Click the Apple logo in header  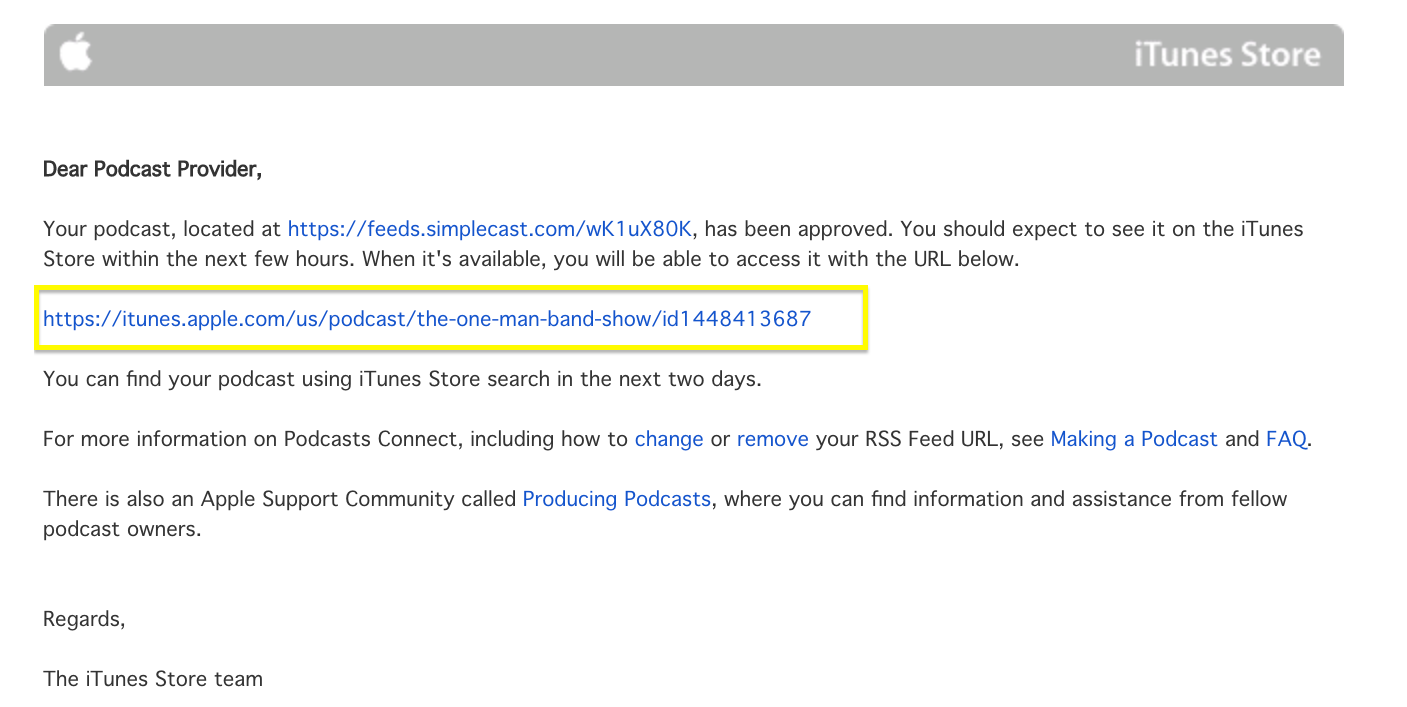(x=75, y=53)
